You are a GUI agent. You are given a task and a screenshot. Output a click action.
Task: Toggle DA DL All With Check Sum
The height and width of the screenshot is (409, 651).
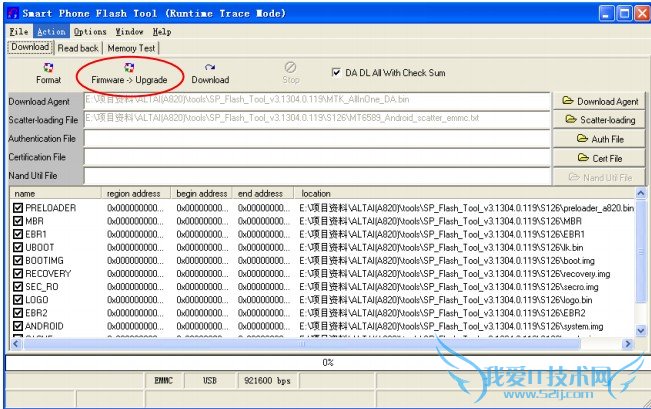(336, 73)
